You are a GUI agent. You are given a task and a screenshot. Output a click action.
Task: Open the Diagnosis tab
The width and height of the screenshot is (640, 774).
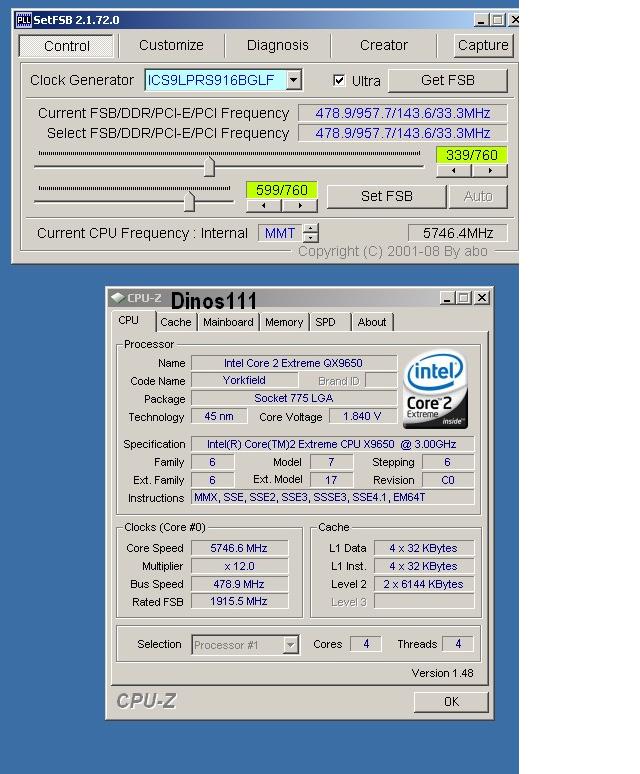click(277, 45)
